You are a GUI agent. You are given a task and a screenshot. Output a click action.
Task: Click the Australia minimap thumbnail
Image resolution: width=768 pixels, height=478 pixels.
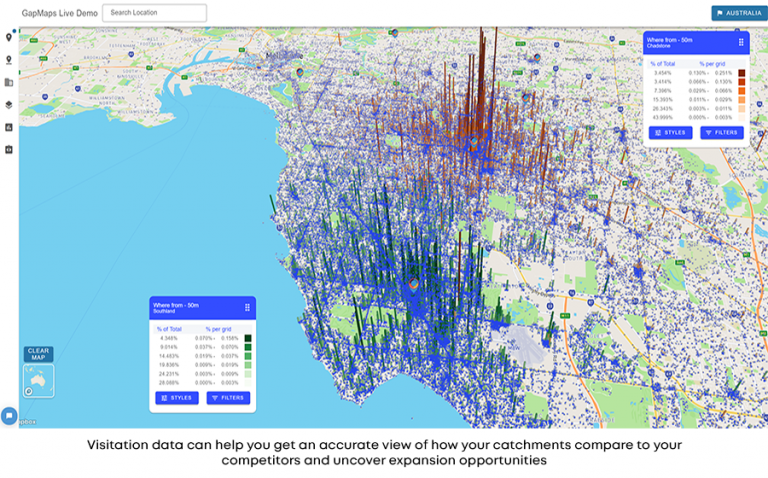(39, 382)
